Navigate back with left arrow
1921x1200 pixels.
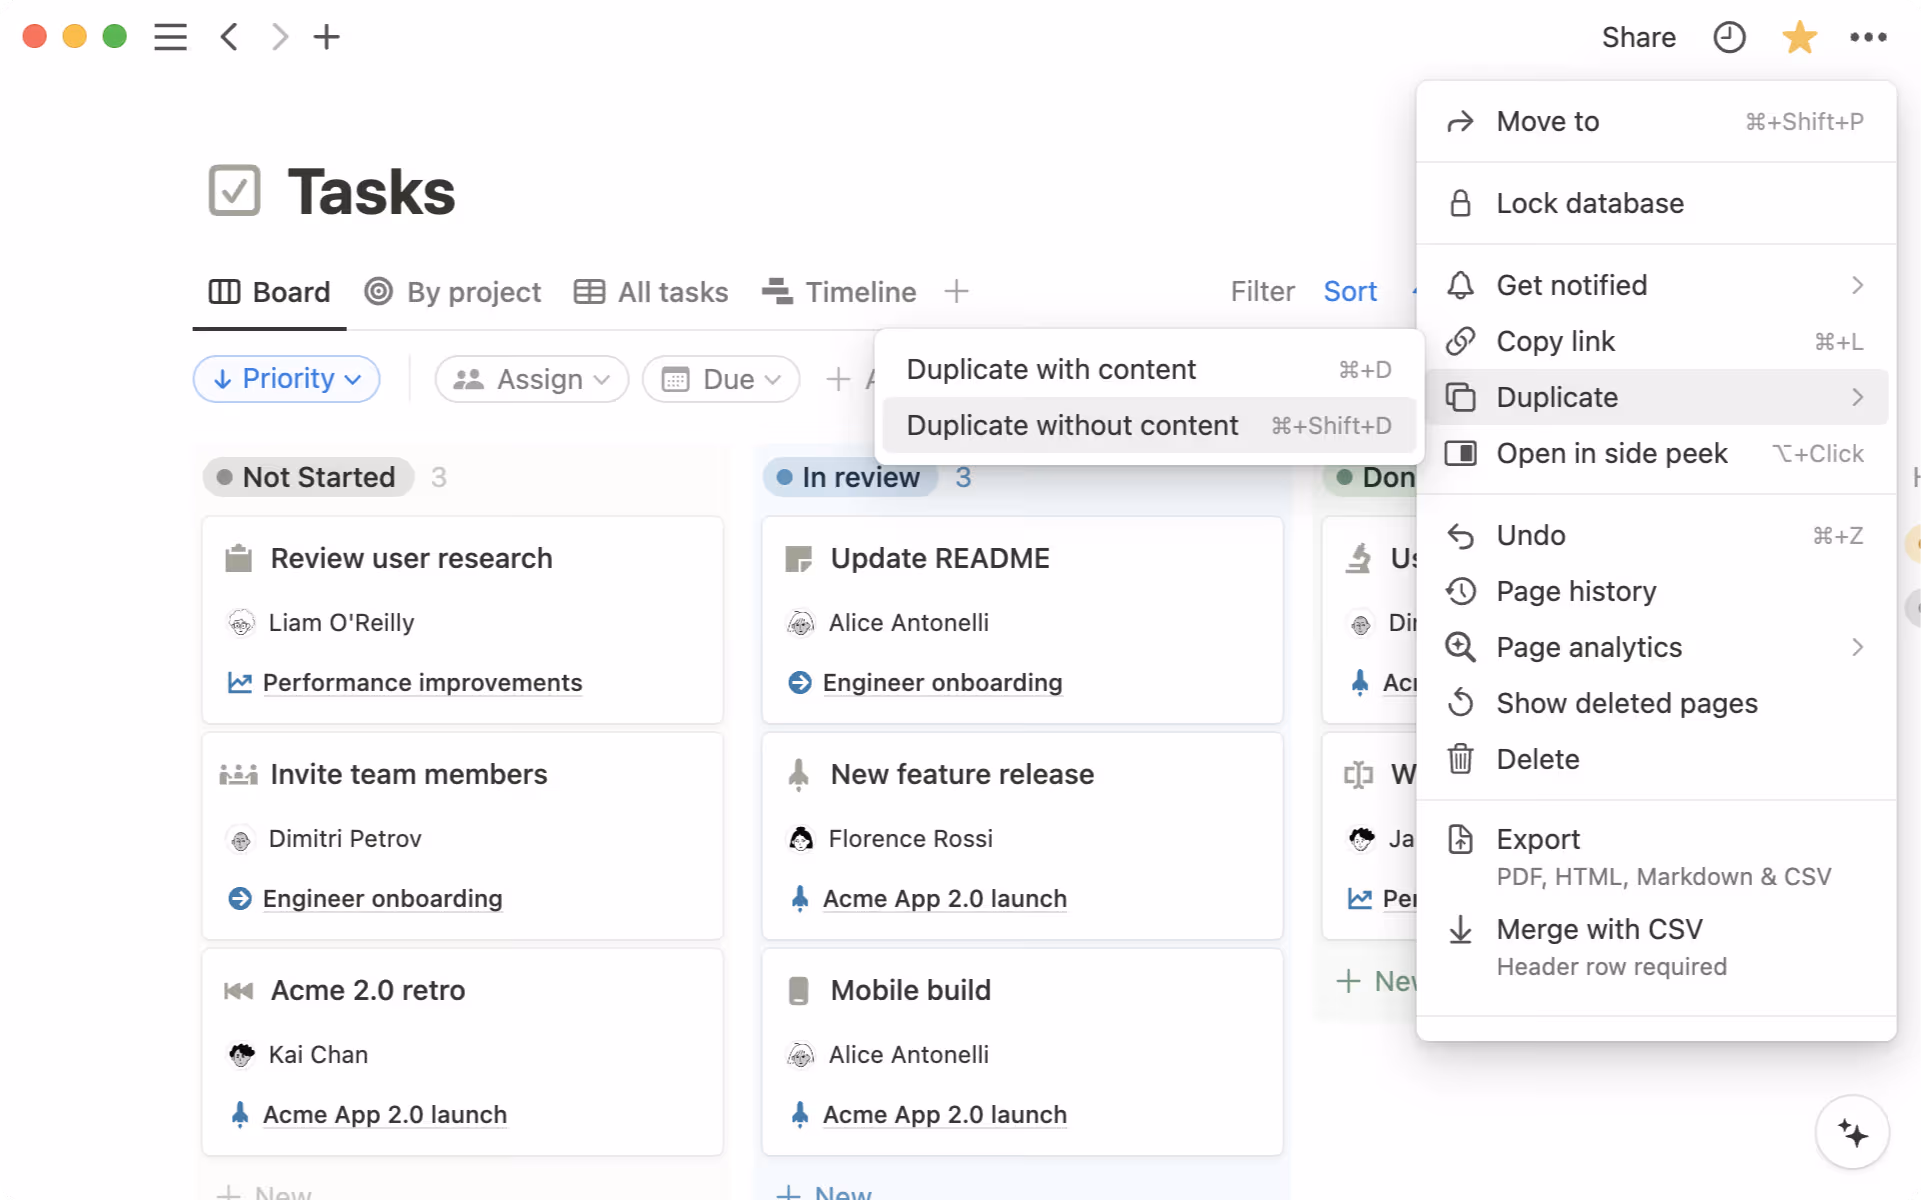tap(229, 38)
